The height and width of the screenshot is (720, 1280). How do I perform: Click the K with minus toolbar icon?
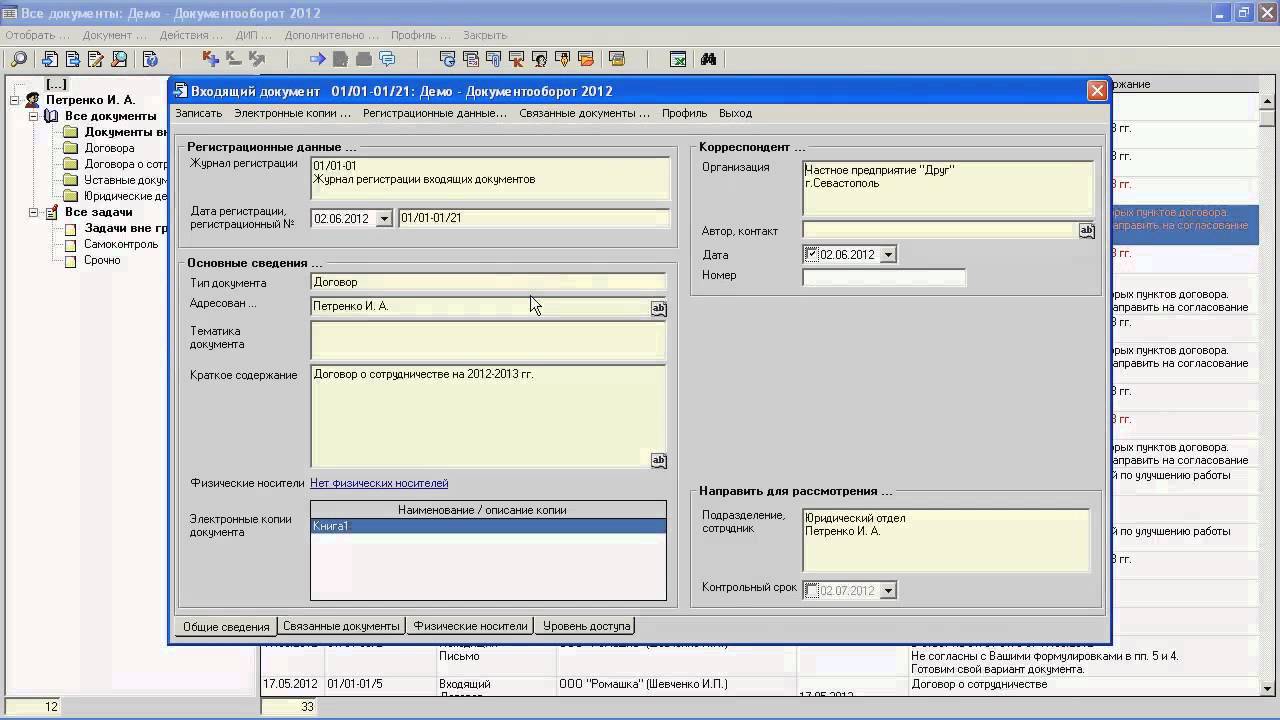click(x=233, y=59)
